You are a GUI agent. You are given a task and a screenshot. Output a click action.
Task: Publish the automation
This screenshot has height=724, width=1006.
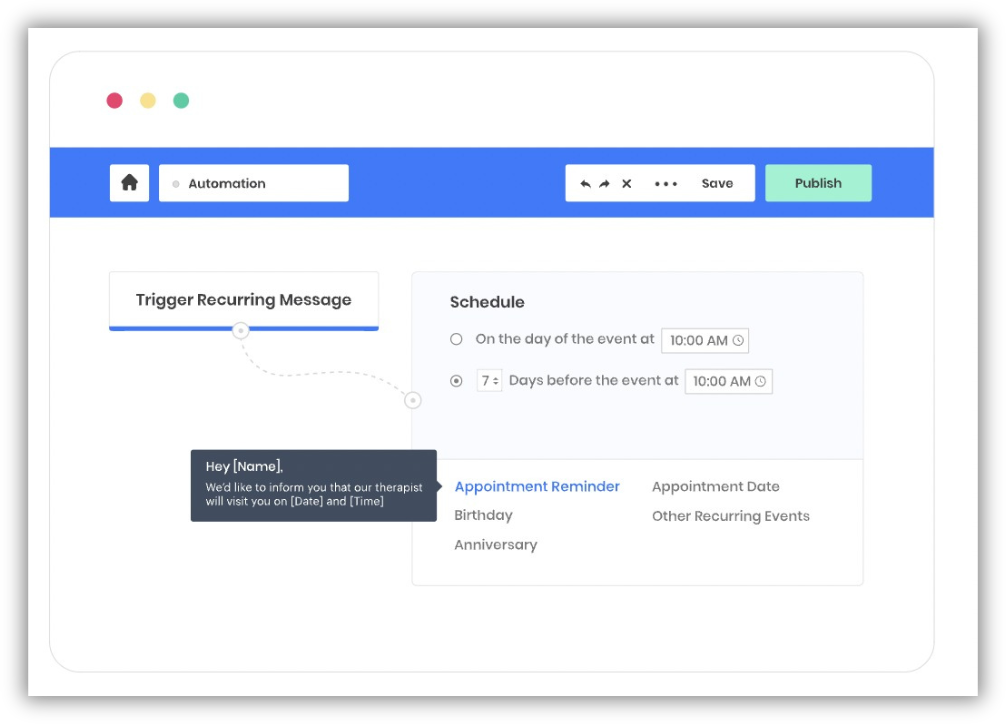[818, 183]
